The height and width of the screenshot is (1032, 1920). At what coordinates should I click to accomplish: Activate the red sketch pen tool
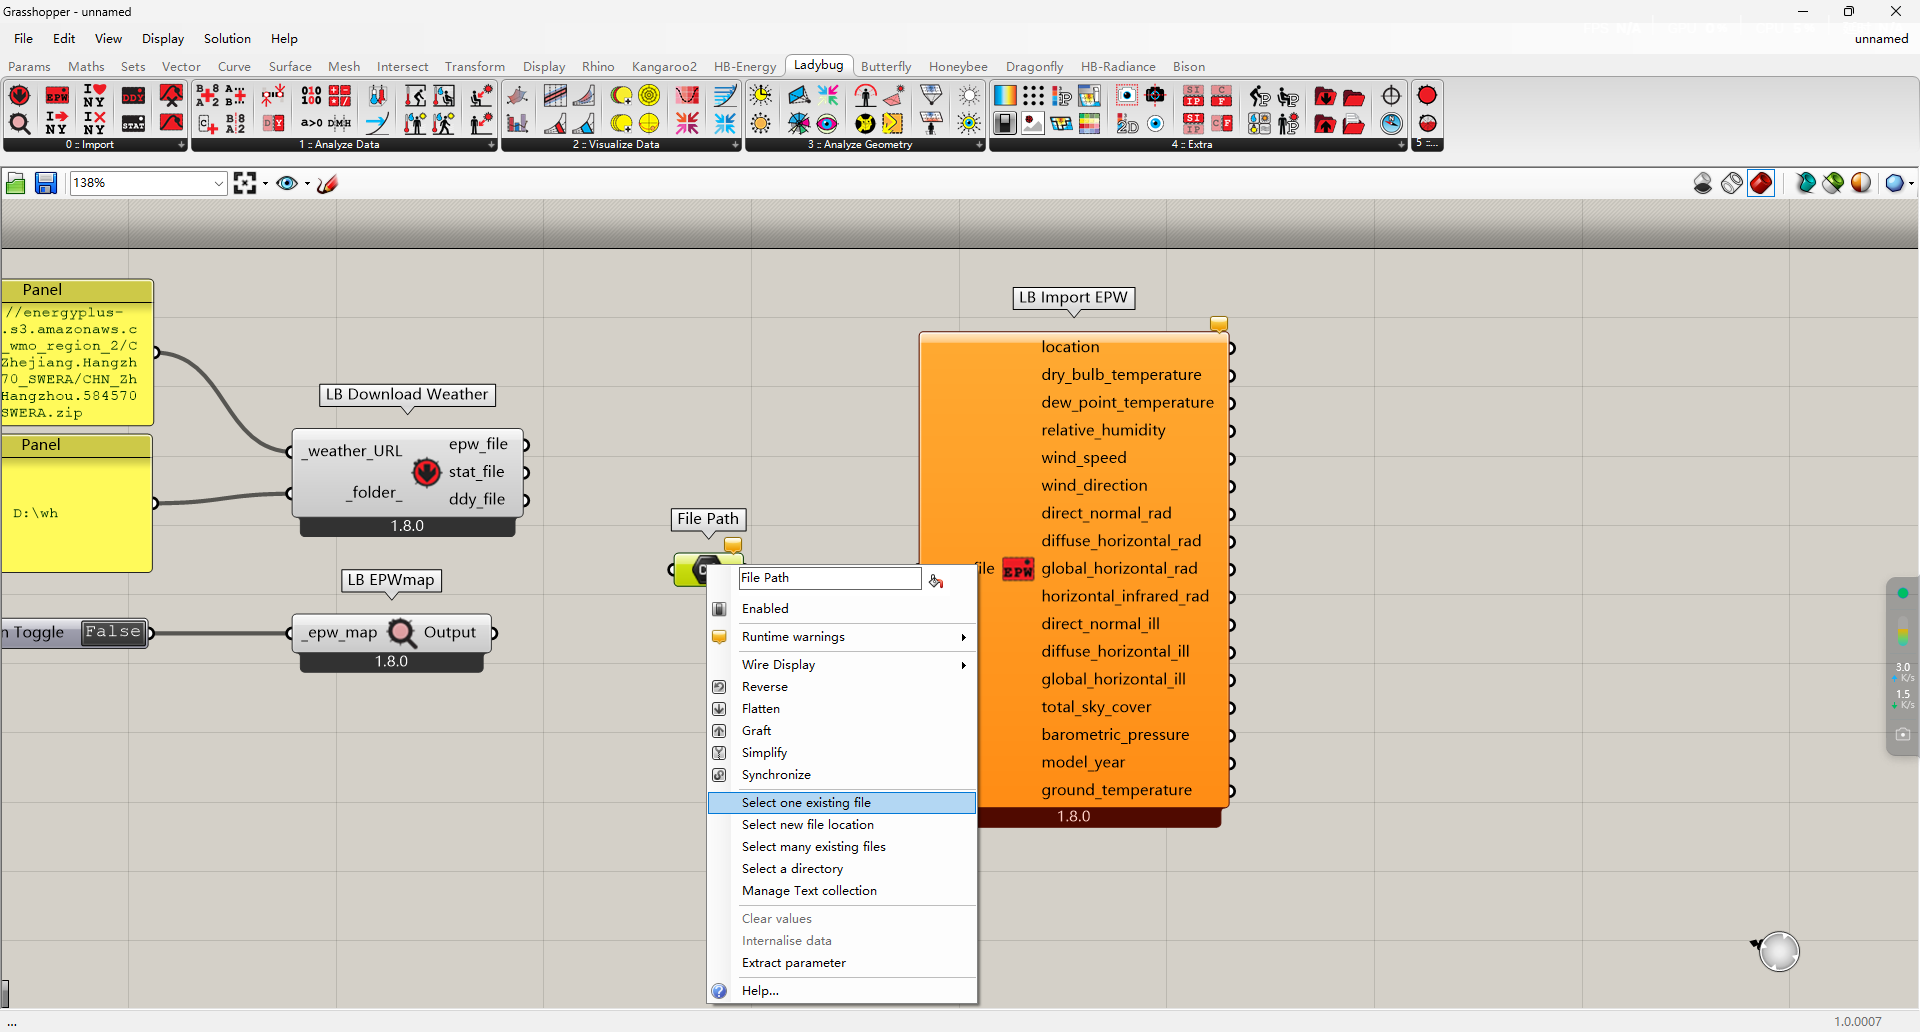point(327,183)
